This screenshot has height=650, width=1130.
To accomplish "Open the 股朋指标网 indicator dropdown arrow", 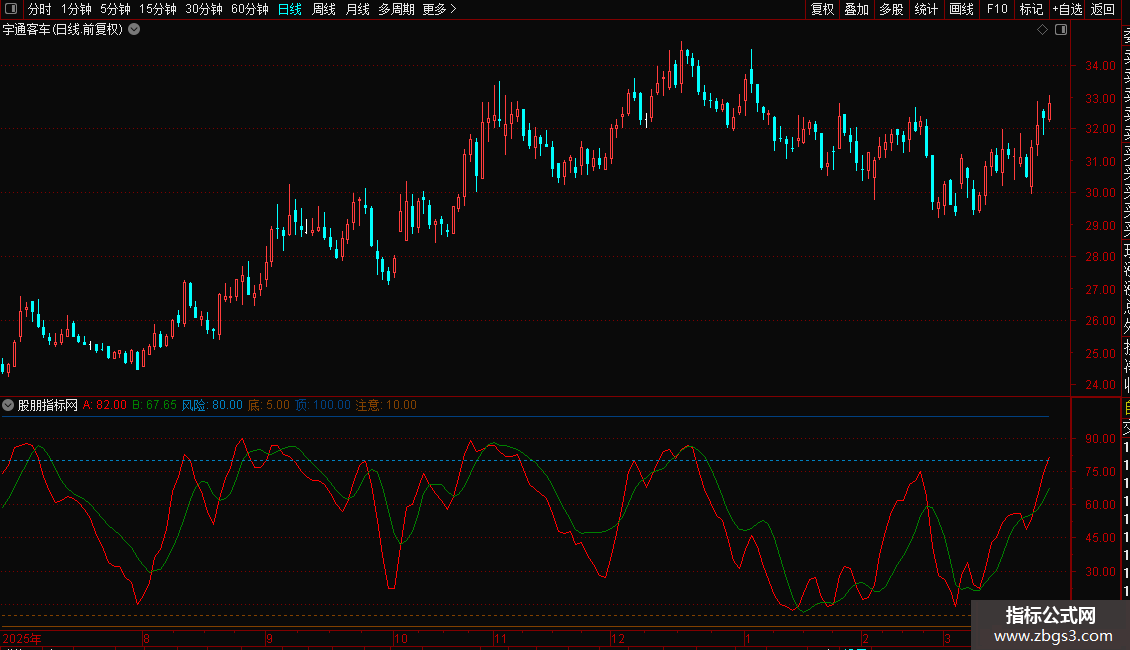I will point(8,405).
